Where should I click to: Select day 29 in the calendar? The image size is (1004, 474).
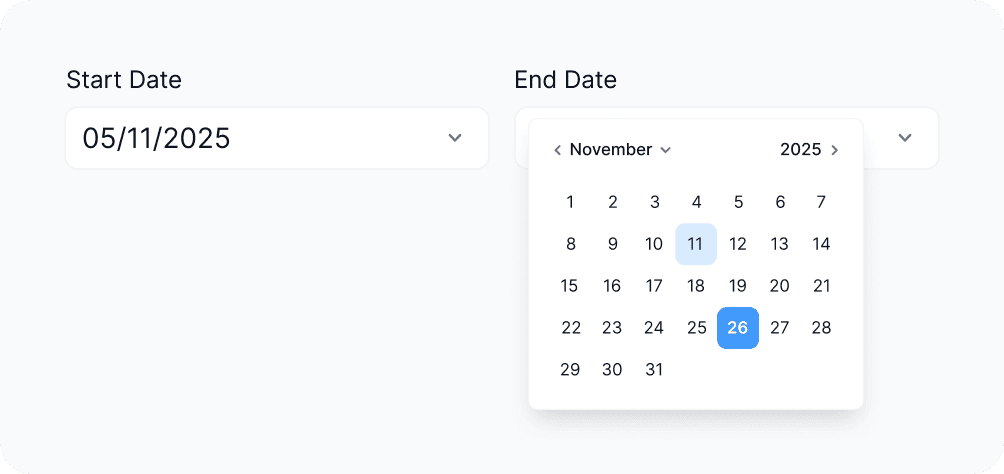click(570, 370)
